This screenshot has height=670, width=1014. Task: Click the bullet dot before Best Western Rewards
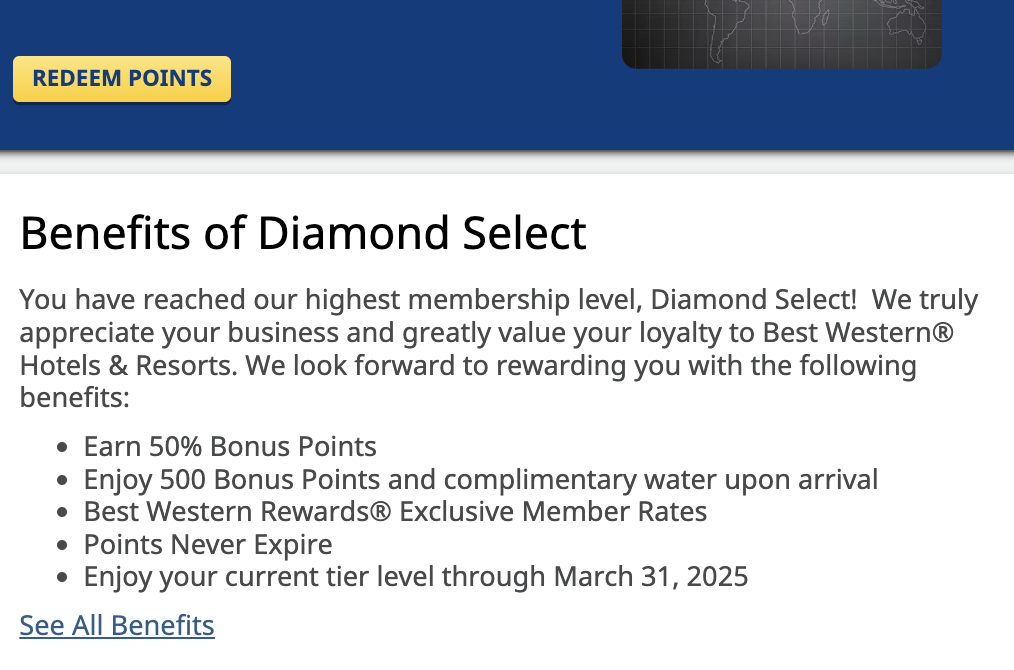(x=64, y=514)
